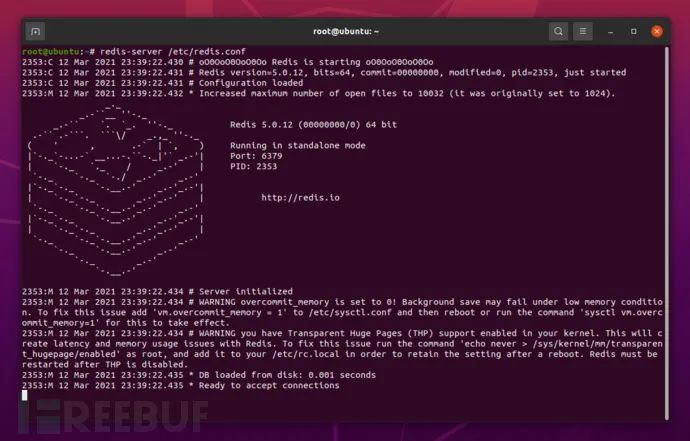The height and width of the screenshot is (441, 690).
Task: Open a new terminal tab
Action: click(x=35, y=32)
